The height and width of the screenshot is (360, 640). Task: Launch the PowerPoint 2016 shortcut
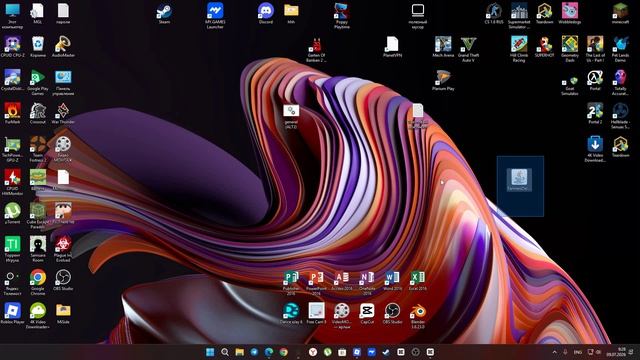(x=316, y=282)
